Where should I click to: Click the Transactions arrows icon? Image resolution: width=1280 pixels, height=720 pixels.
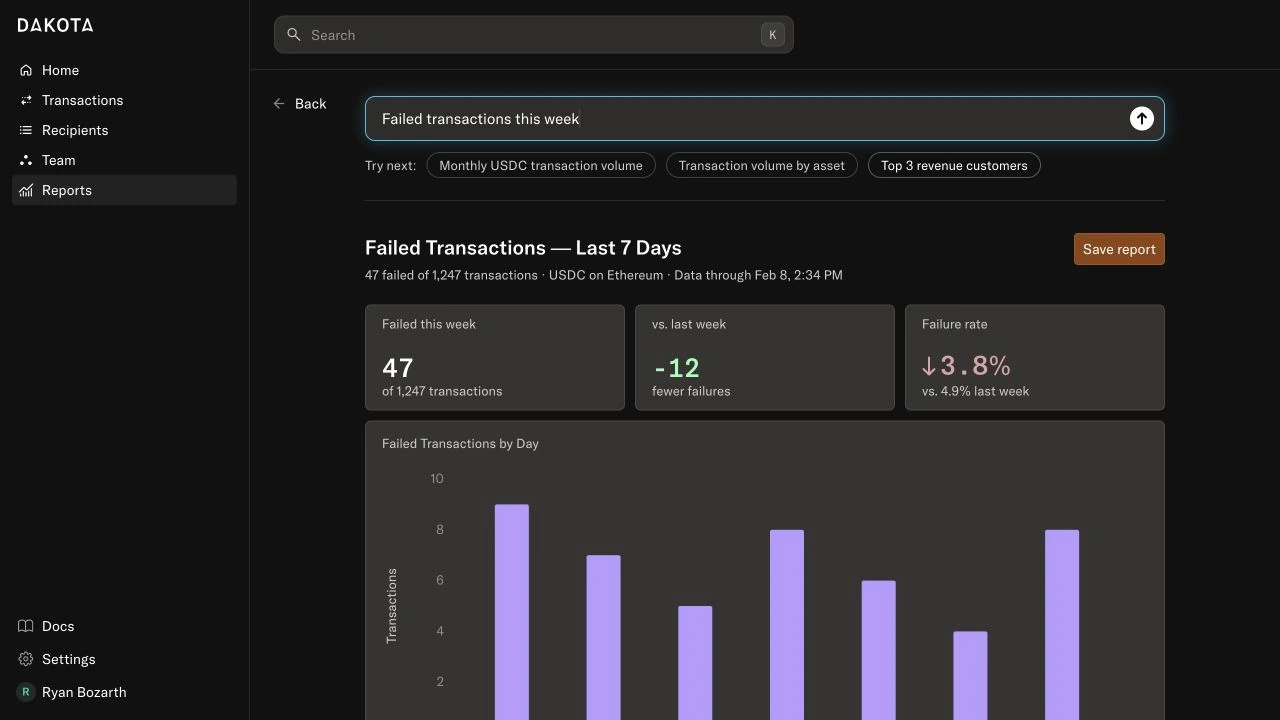coord(26,100)
